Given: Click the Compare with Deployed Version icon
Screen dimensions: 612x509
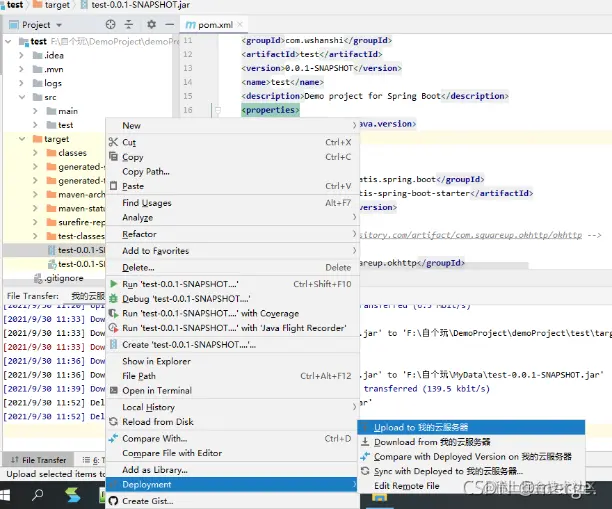Looking at the screenshot, I should tap(365, 456).
